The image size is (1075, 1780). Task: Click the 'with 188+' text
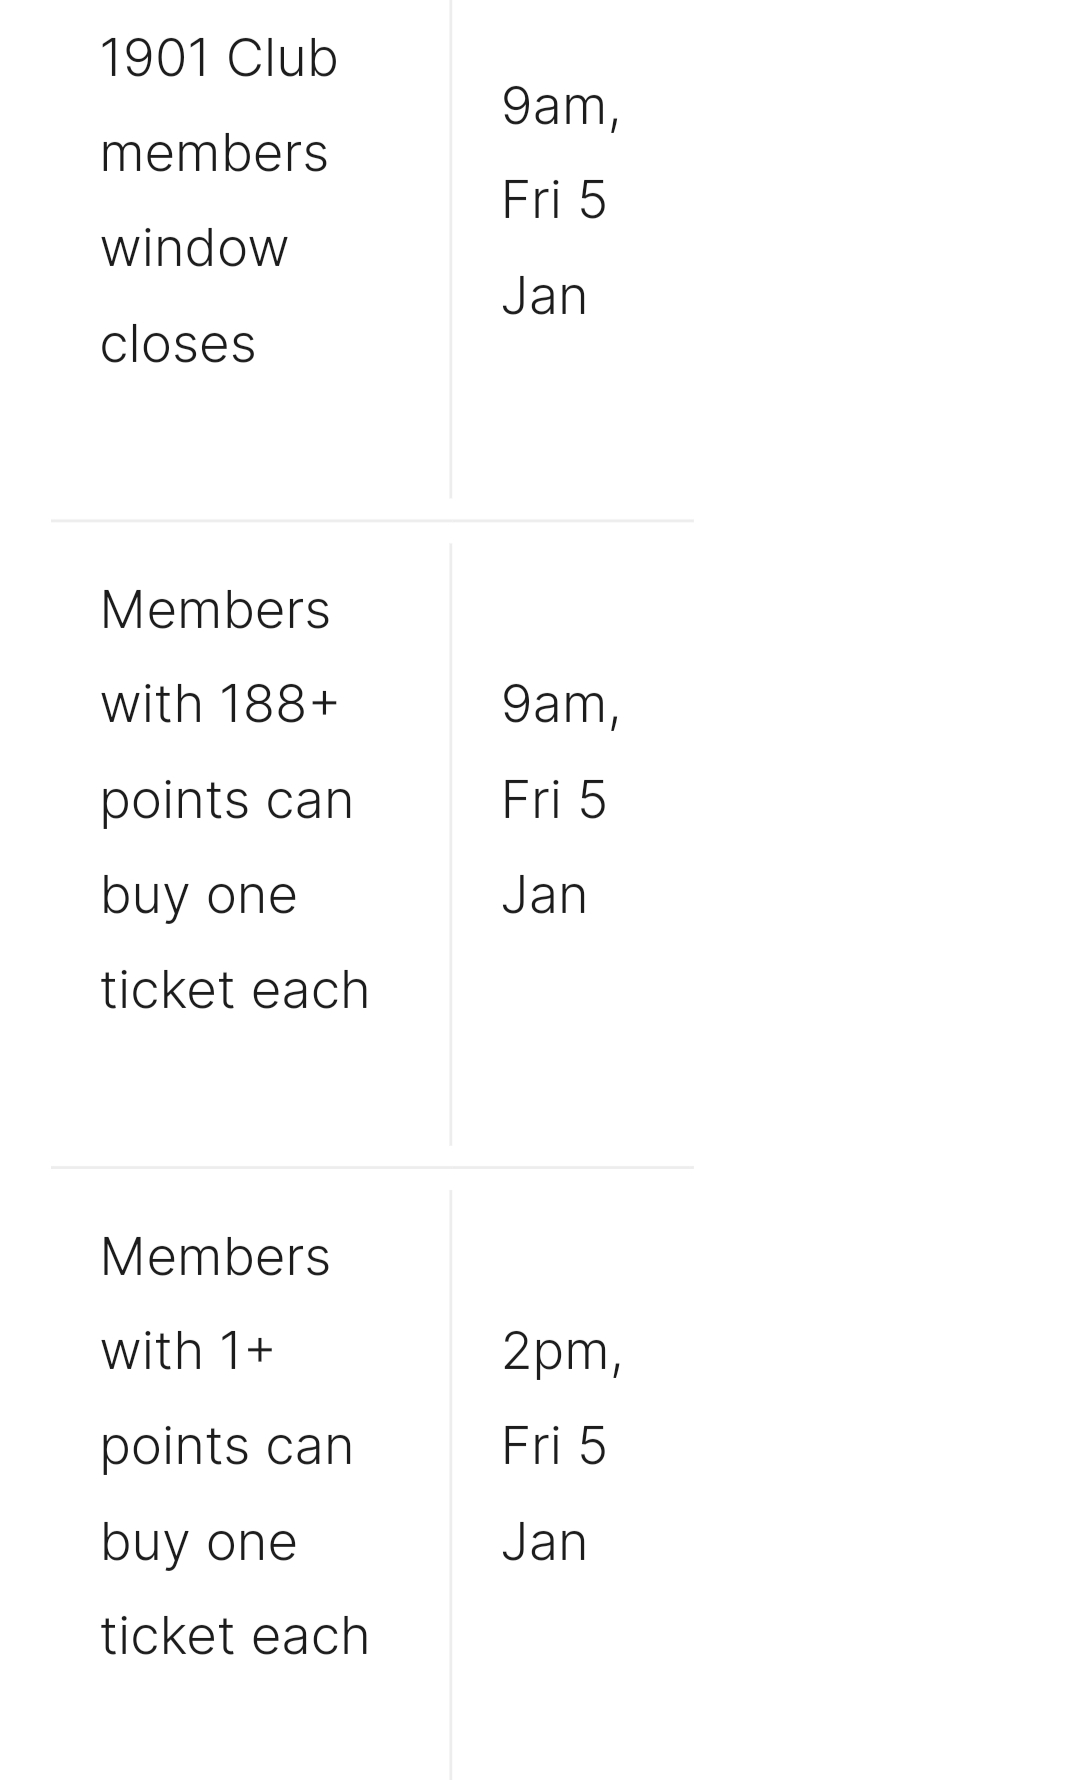coord(220,704)
